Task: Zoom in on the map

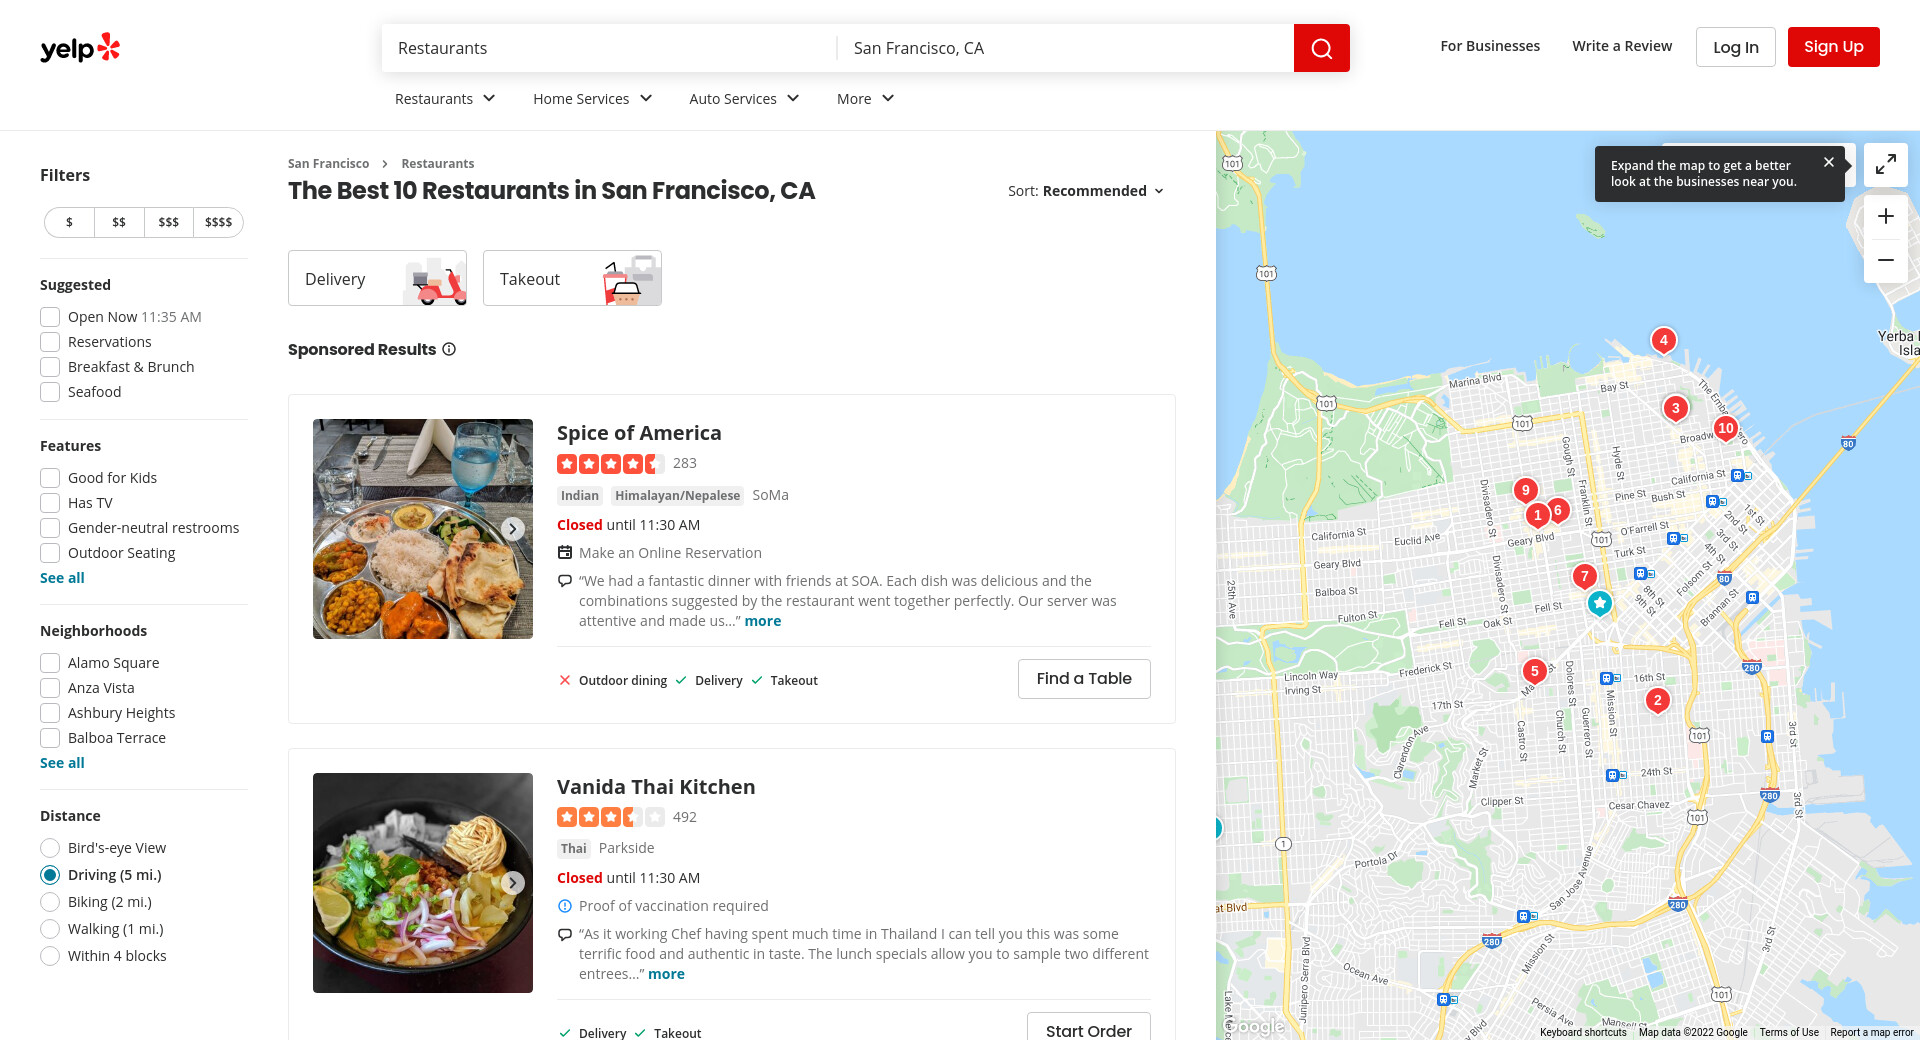Action: click(x=1886, y=216)
